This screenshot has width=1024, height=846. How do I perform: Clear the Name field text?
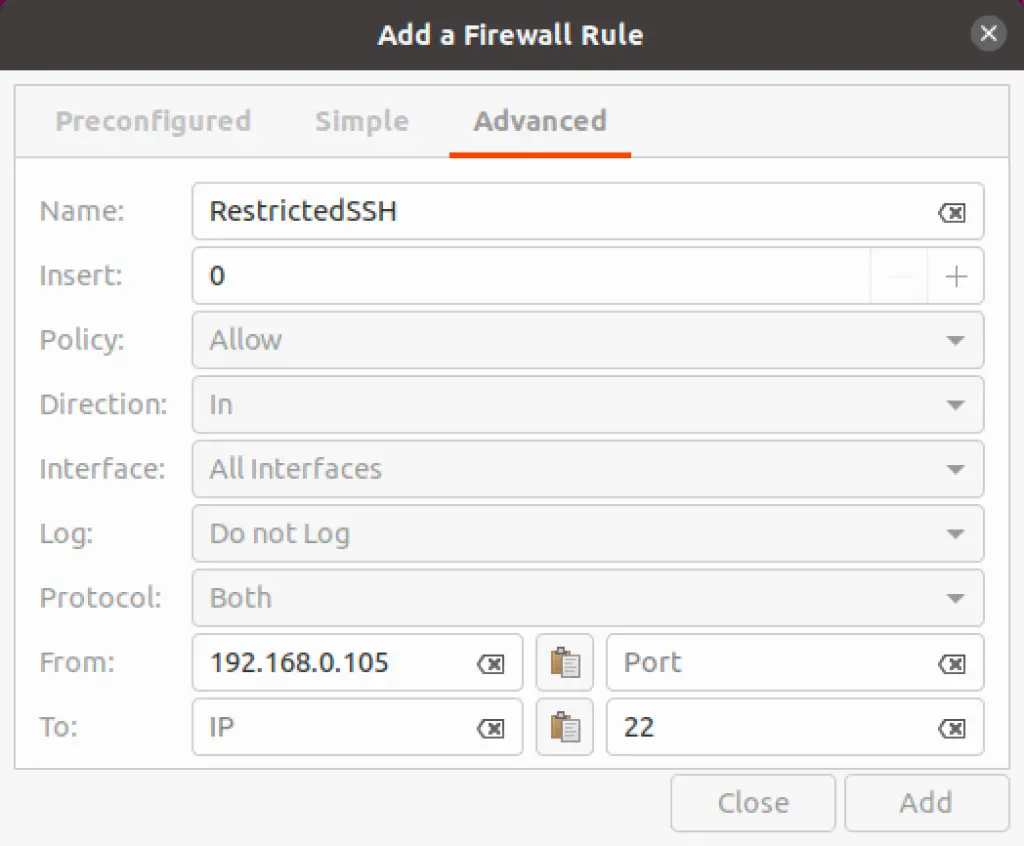click(952, 212)
